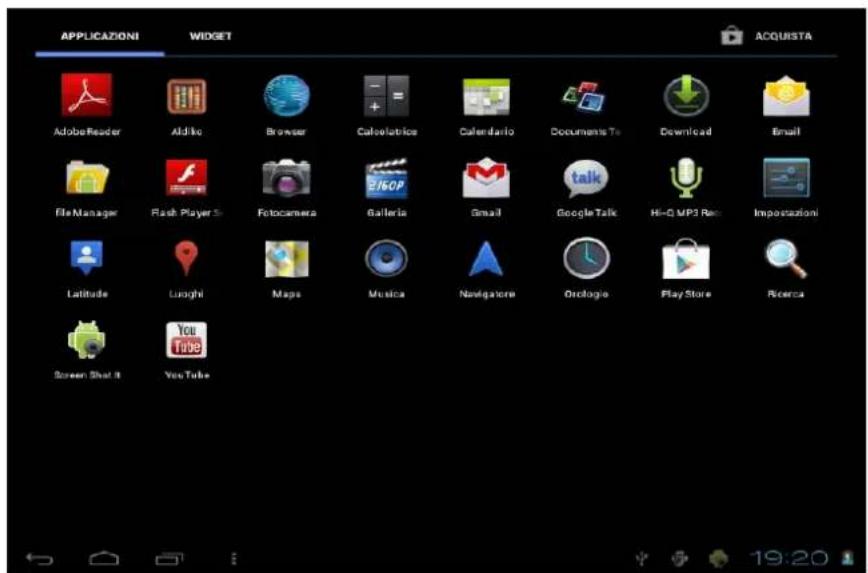Tap the battery status icon
This screenshot has width=868, height=573.
tap(847, 557)
